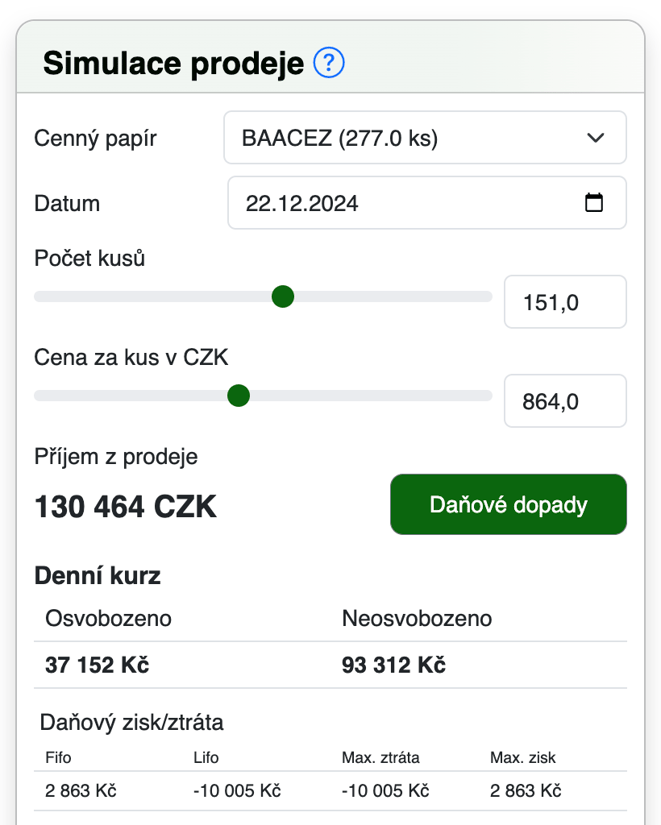This screenshot has height=825, width=661.
Task: Click the Osvobozeno column header
Action: tap(108, 619)
